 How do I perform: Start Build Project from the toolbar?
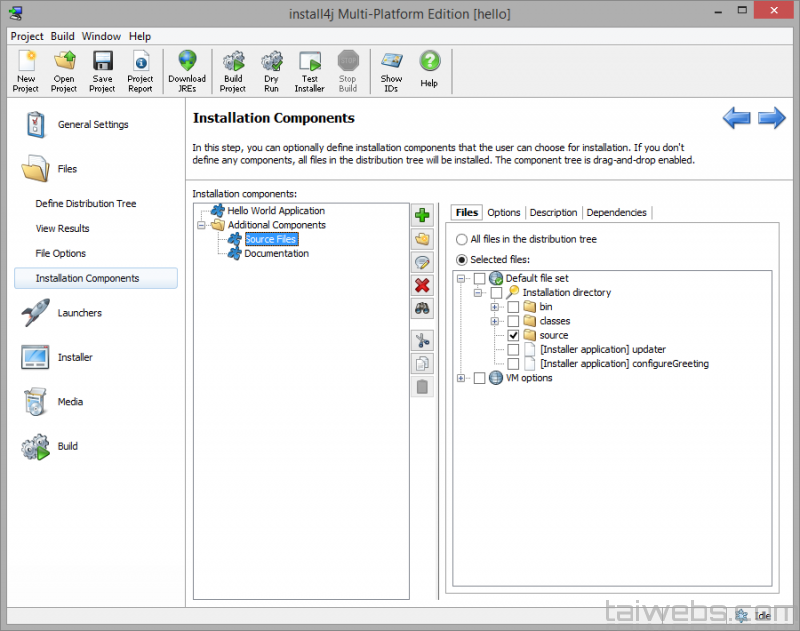233,70
